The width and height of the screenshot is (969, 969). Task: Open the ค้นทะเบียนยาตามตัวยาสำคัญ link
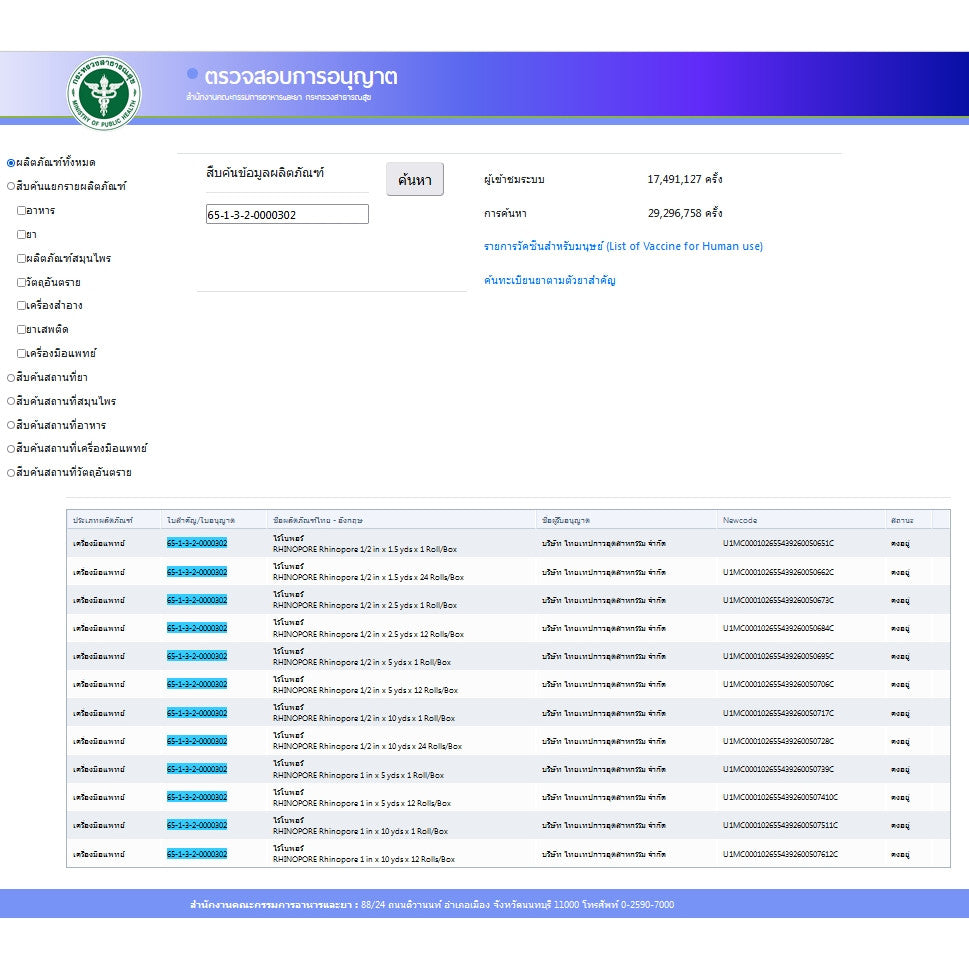[549, 280]
